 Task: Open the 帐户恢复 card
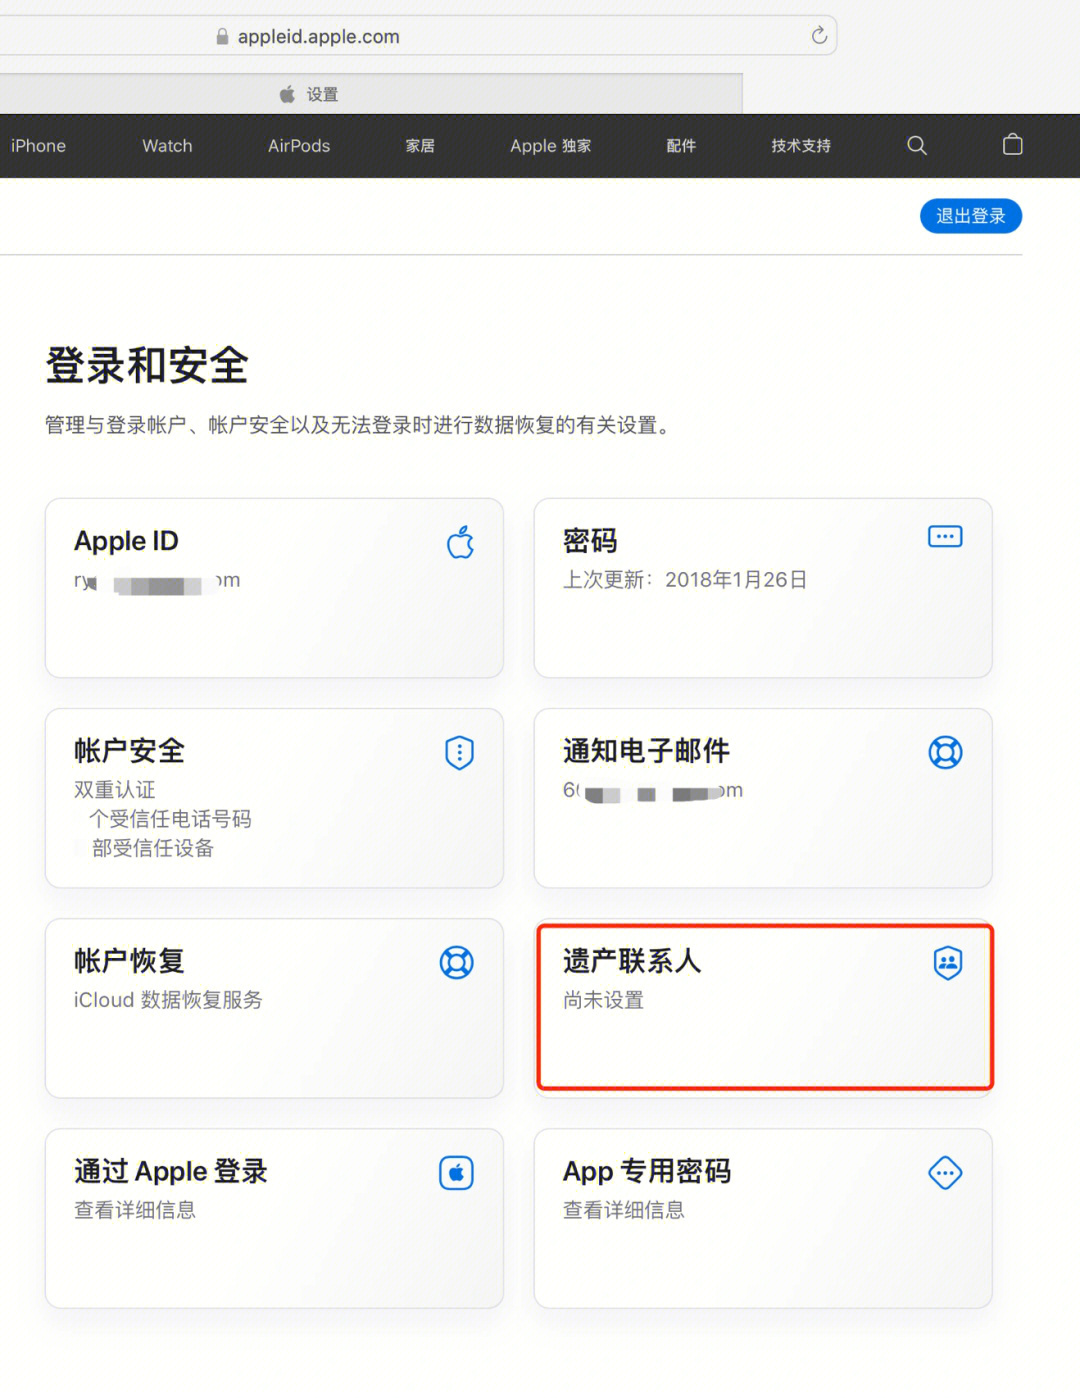274,1008
